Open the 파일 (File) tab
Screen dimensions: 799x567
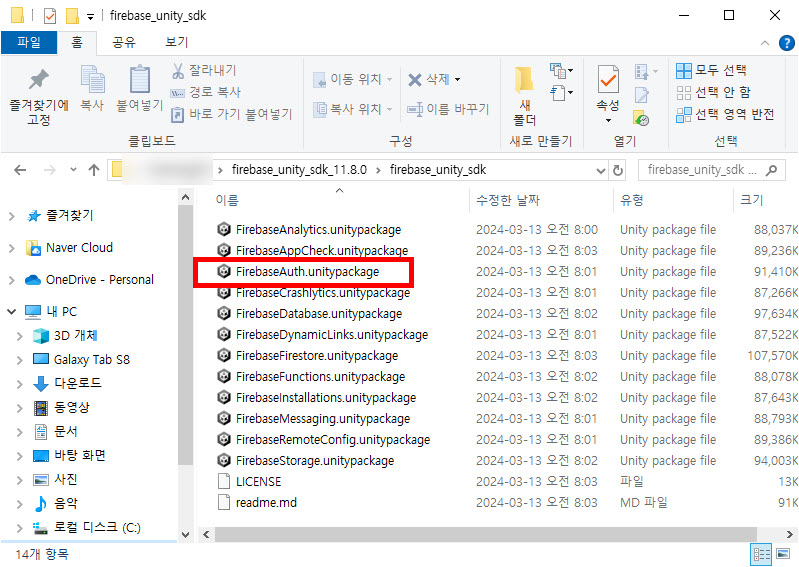click(x=29, y=42)
